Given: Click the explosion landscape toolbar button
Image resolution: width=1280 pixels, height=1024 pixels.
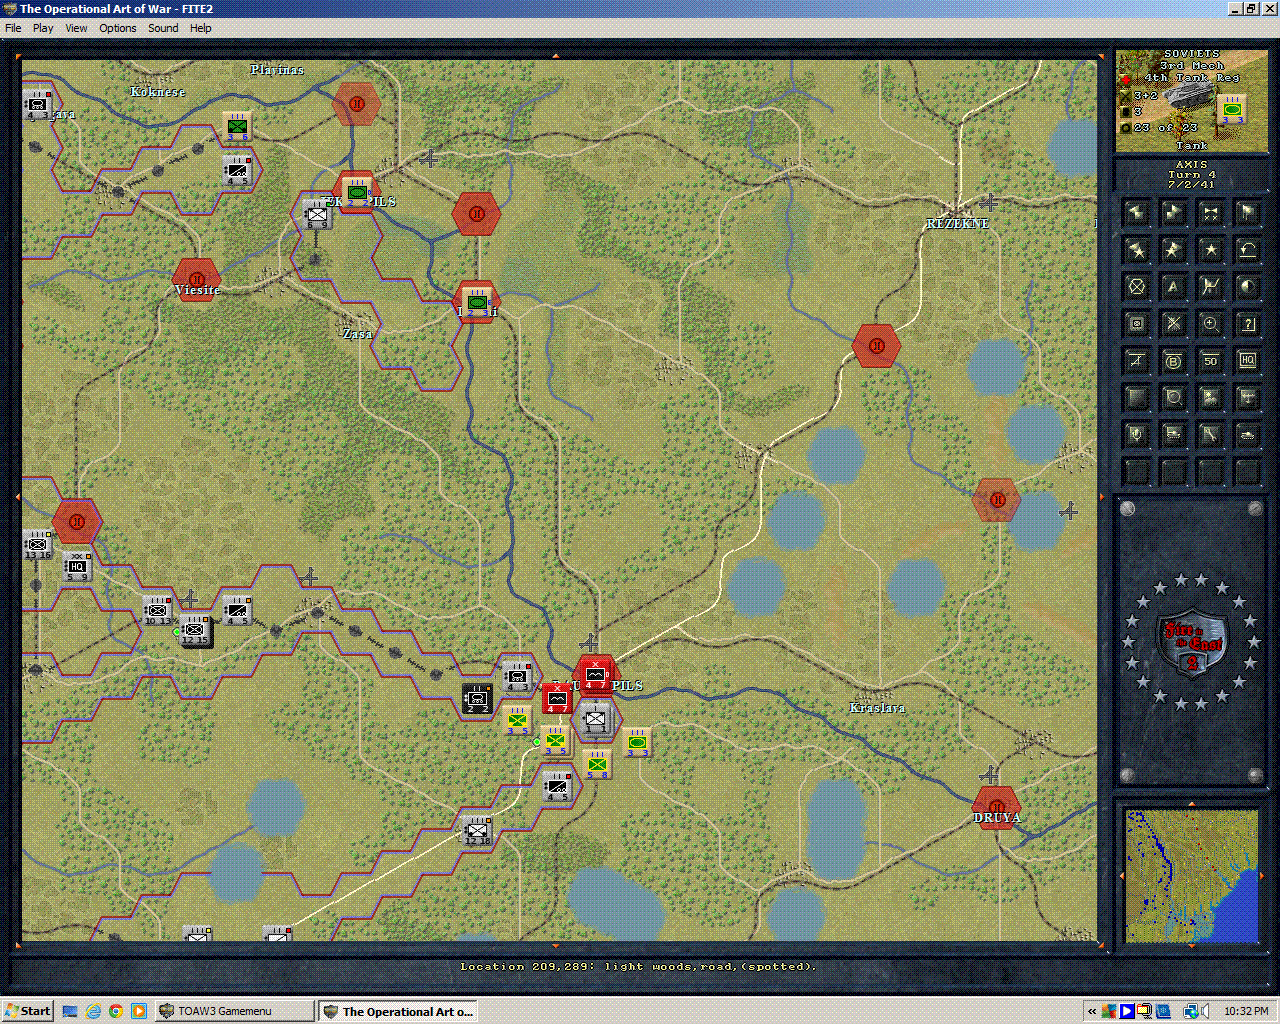Looking at the screenshot, I should (x=1210, y=398).
